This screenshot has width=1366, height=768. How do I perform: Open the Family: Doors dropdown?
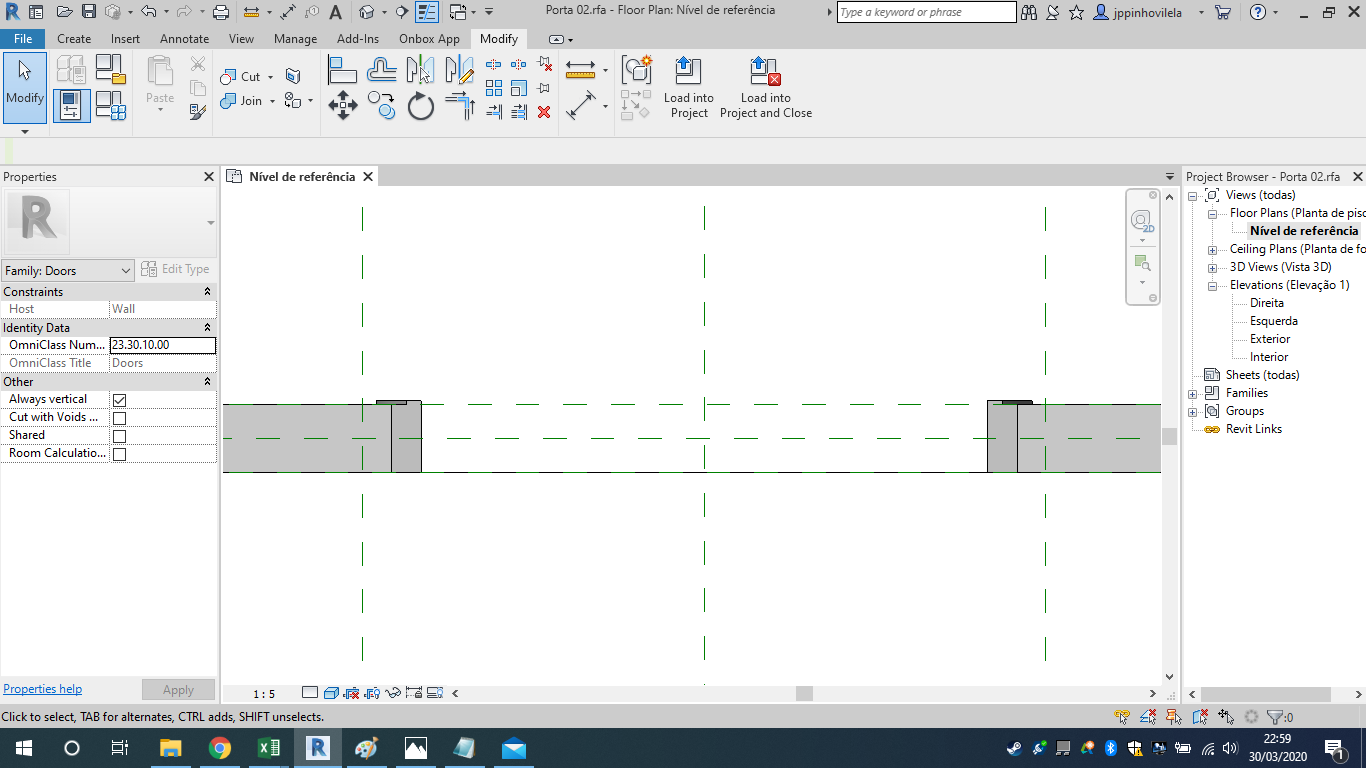(x=128, y=270)
